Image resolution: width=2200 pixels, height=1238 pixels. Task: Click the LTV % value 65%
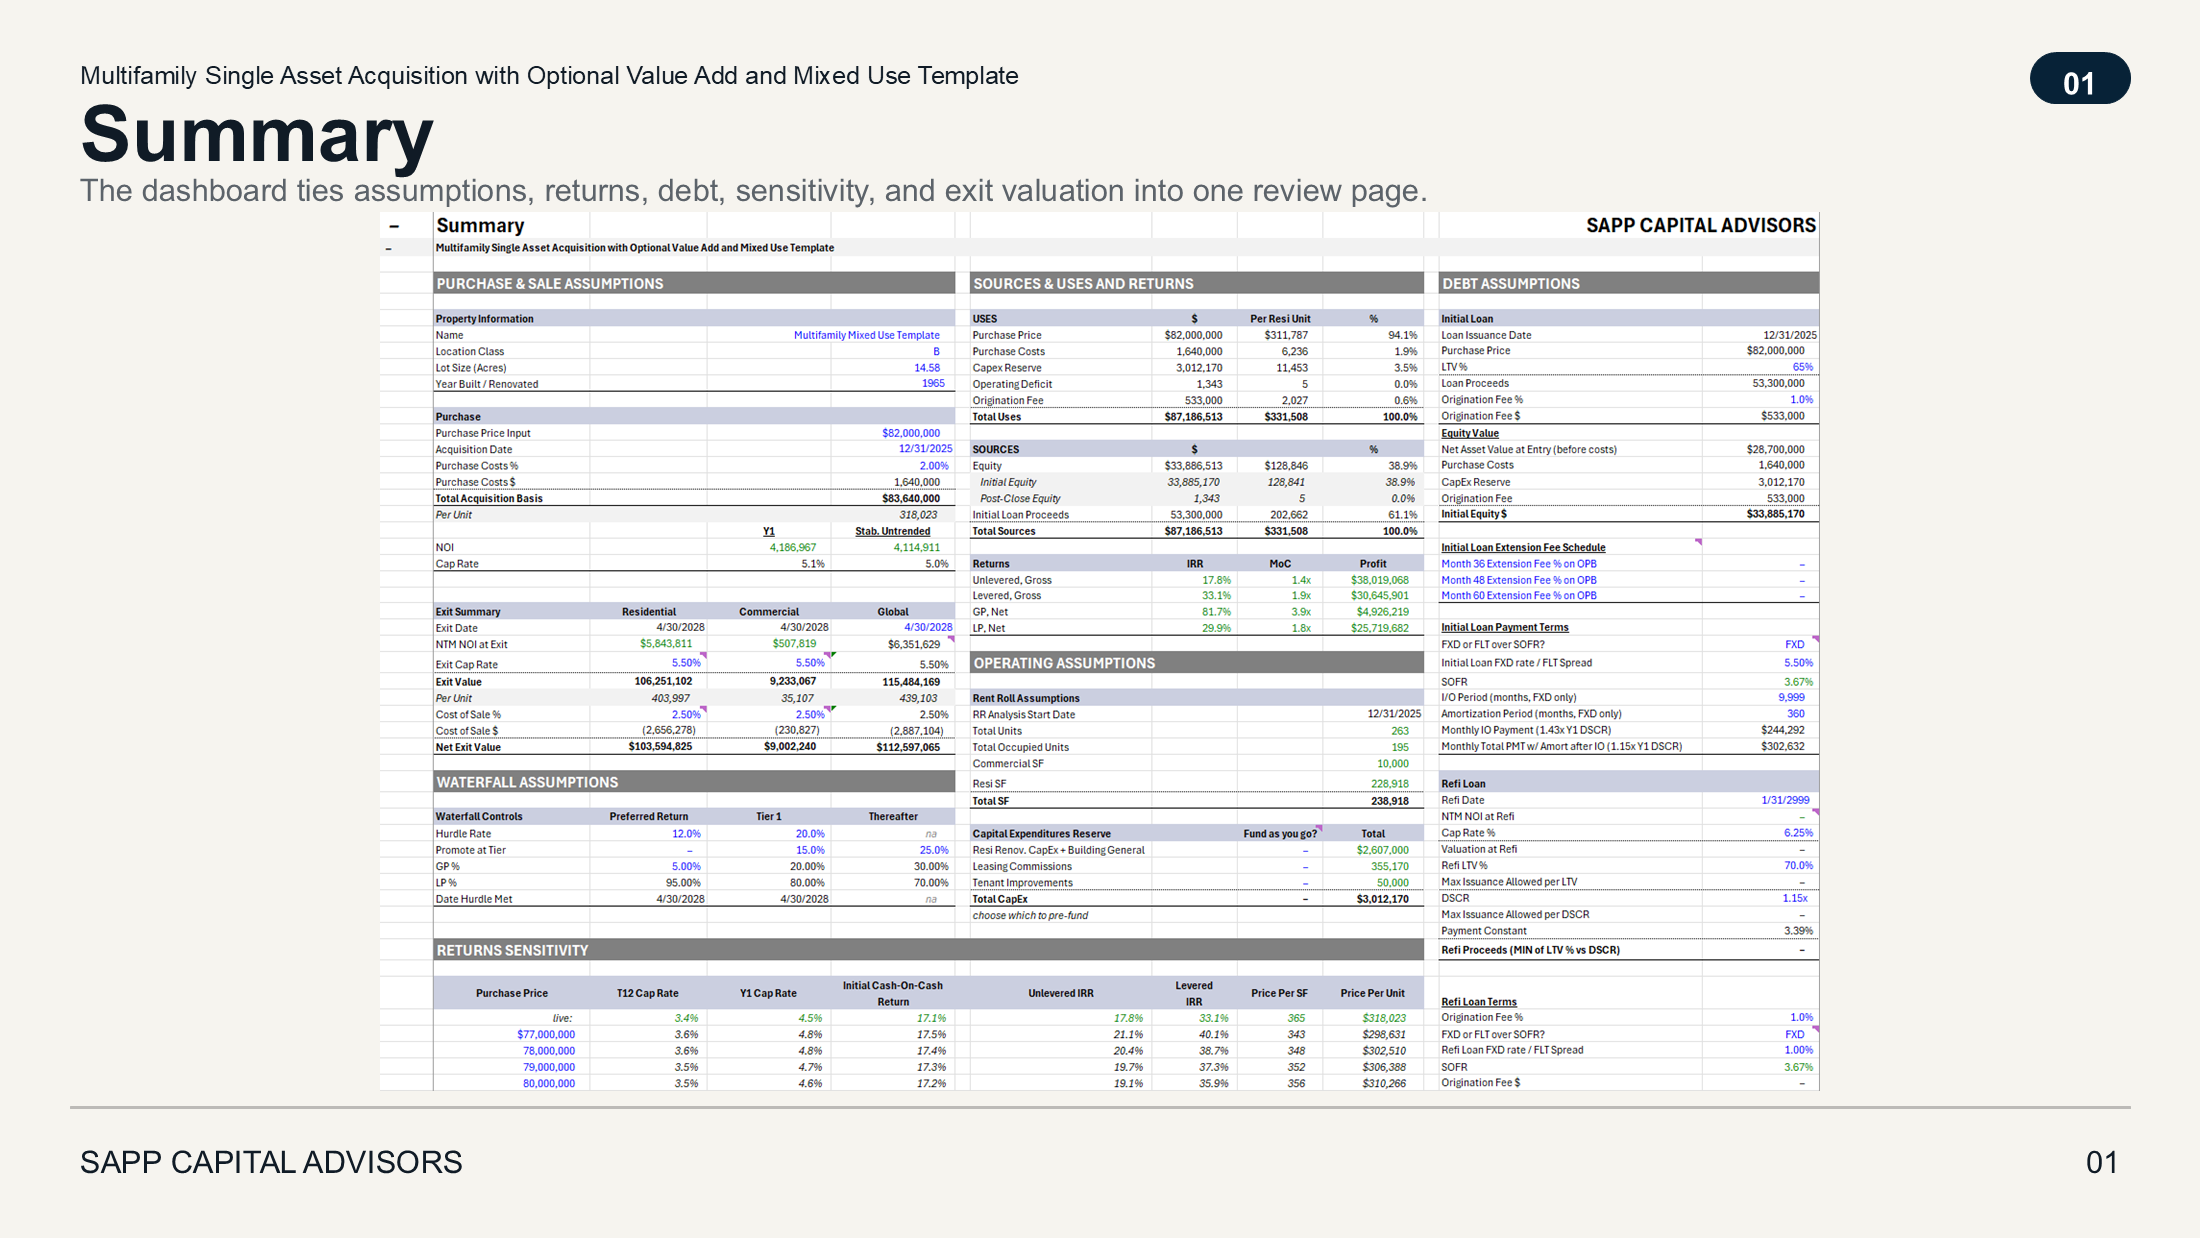[x=1803, y=367]
